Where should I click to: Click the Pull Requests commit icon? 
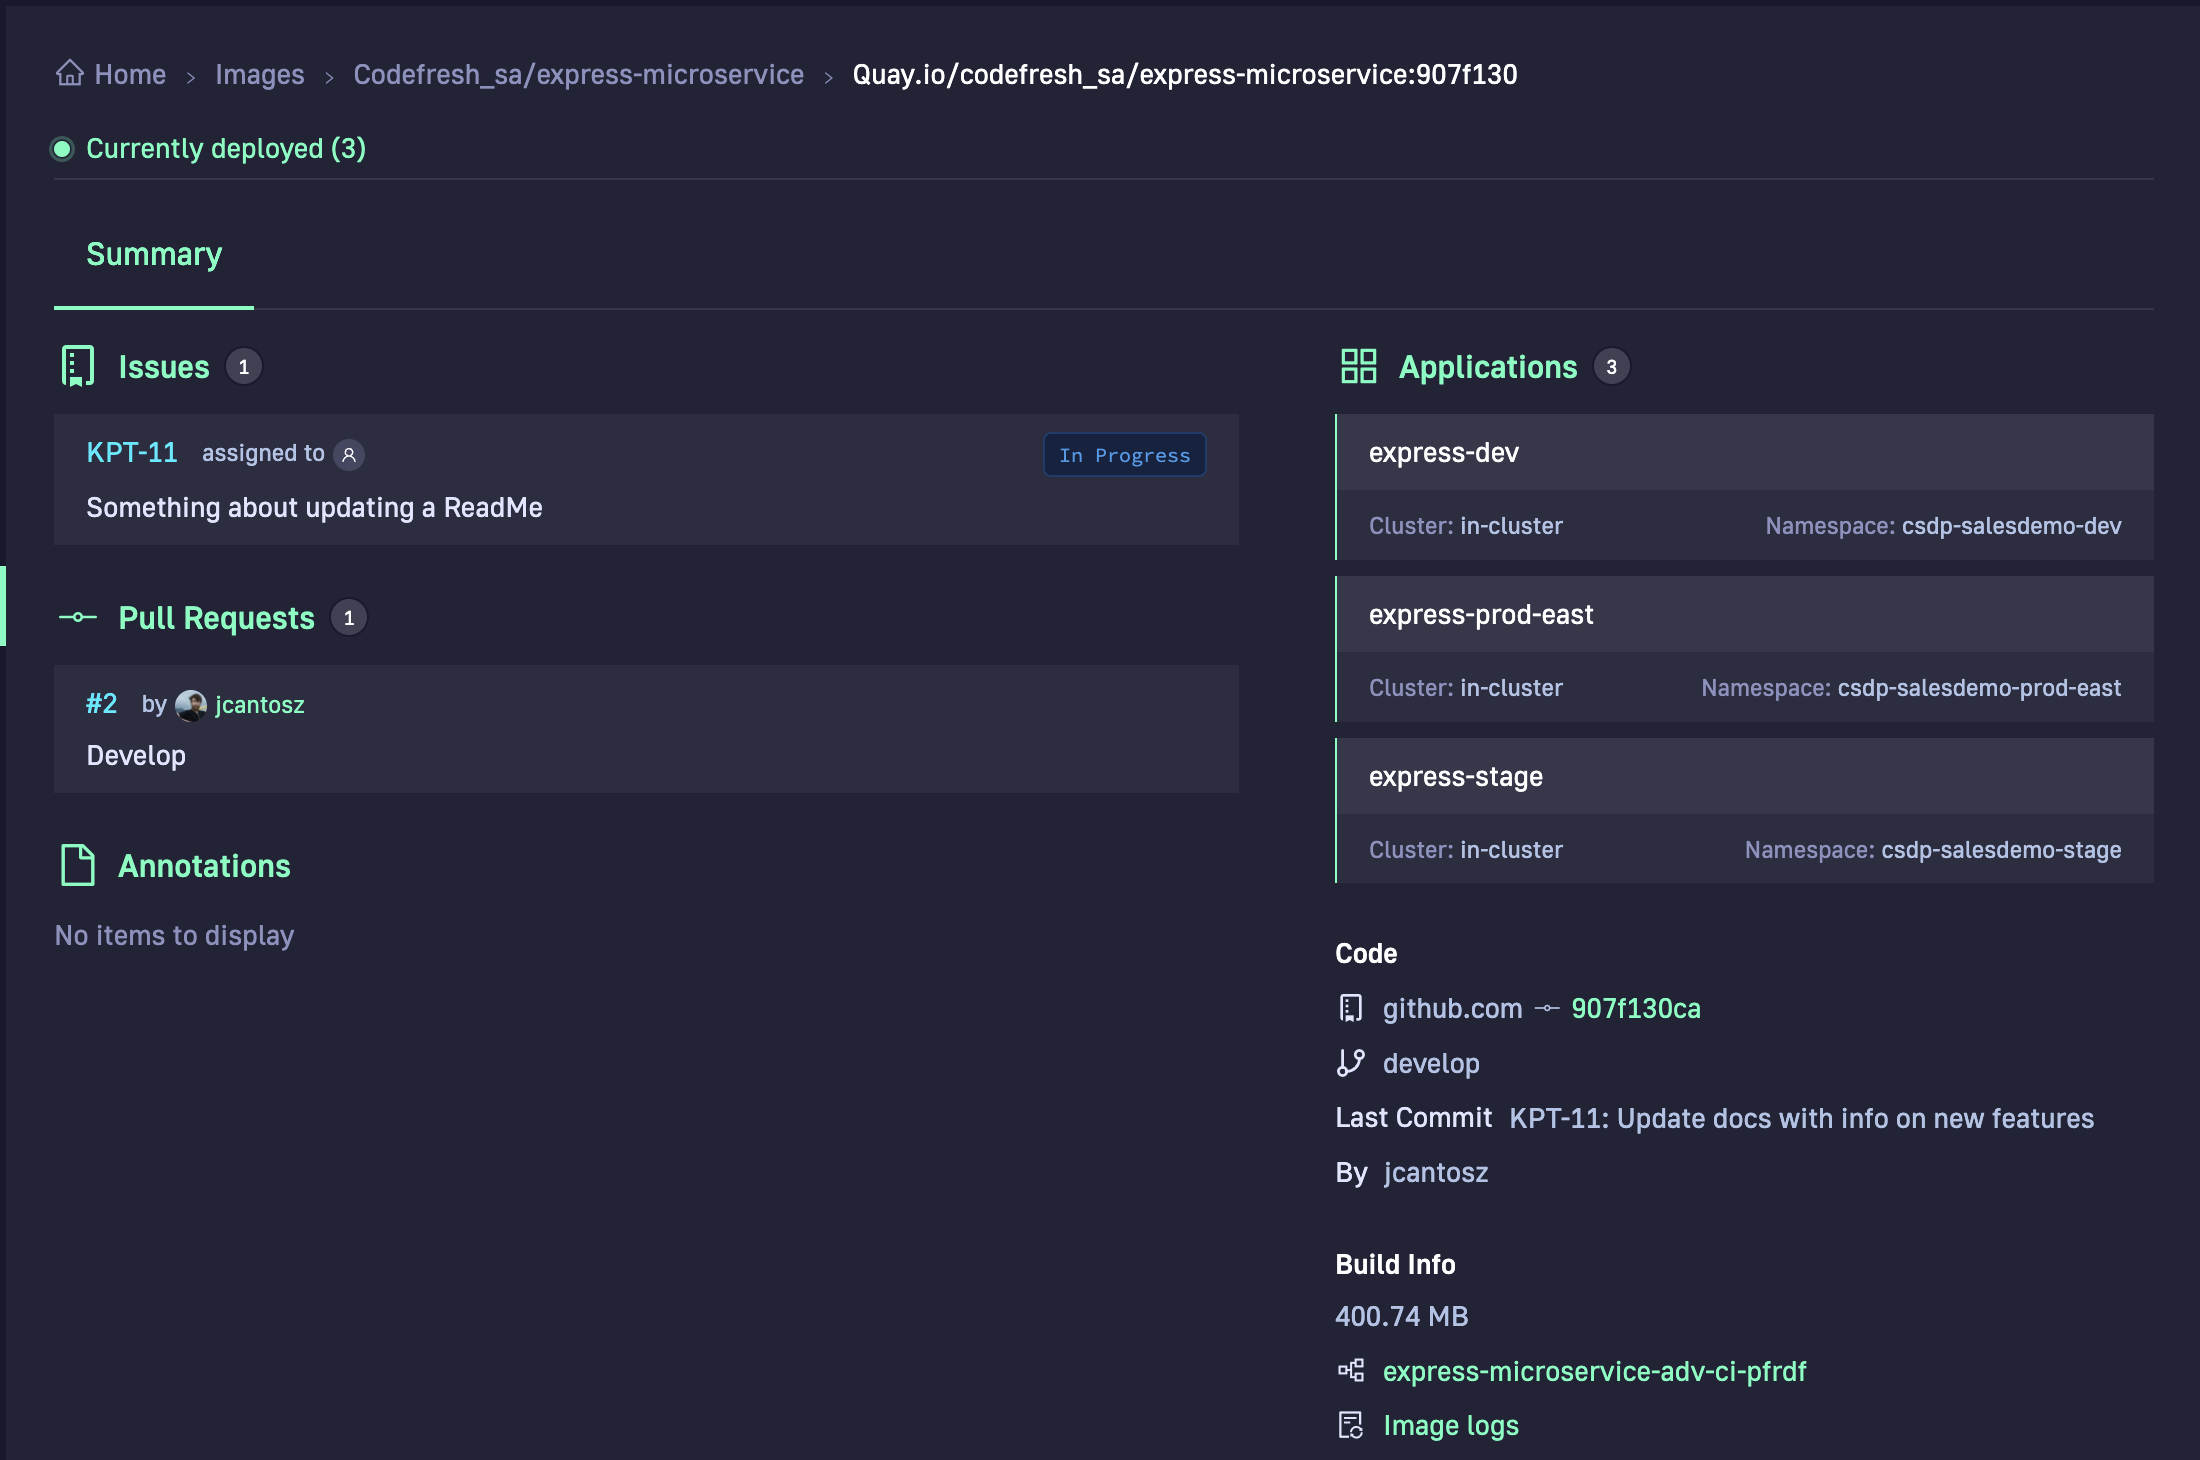77,617
